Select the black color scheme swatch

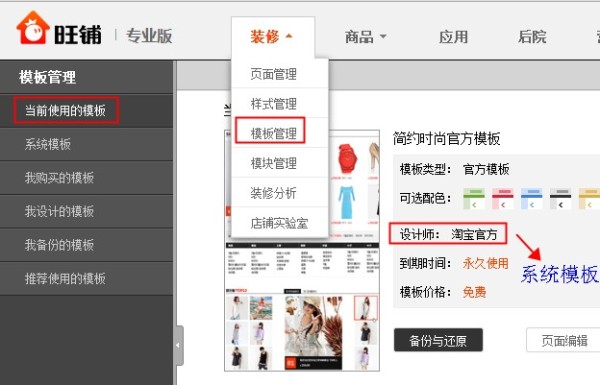(x=560, y=199)
